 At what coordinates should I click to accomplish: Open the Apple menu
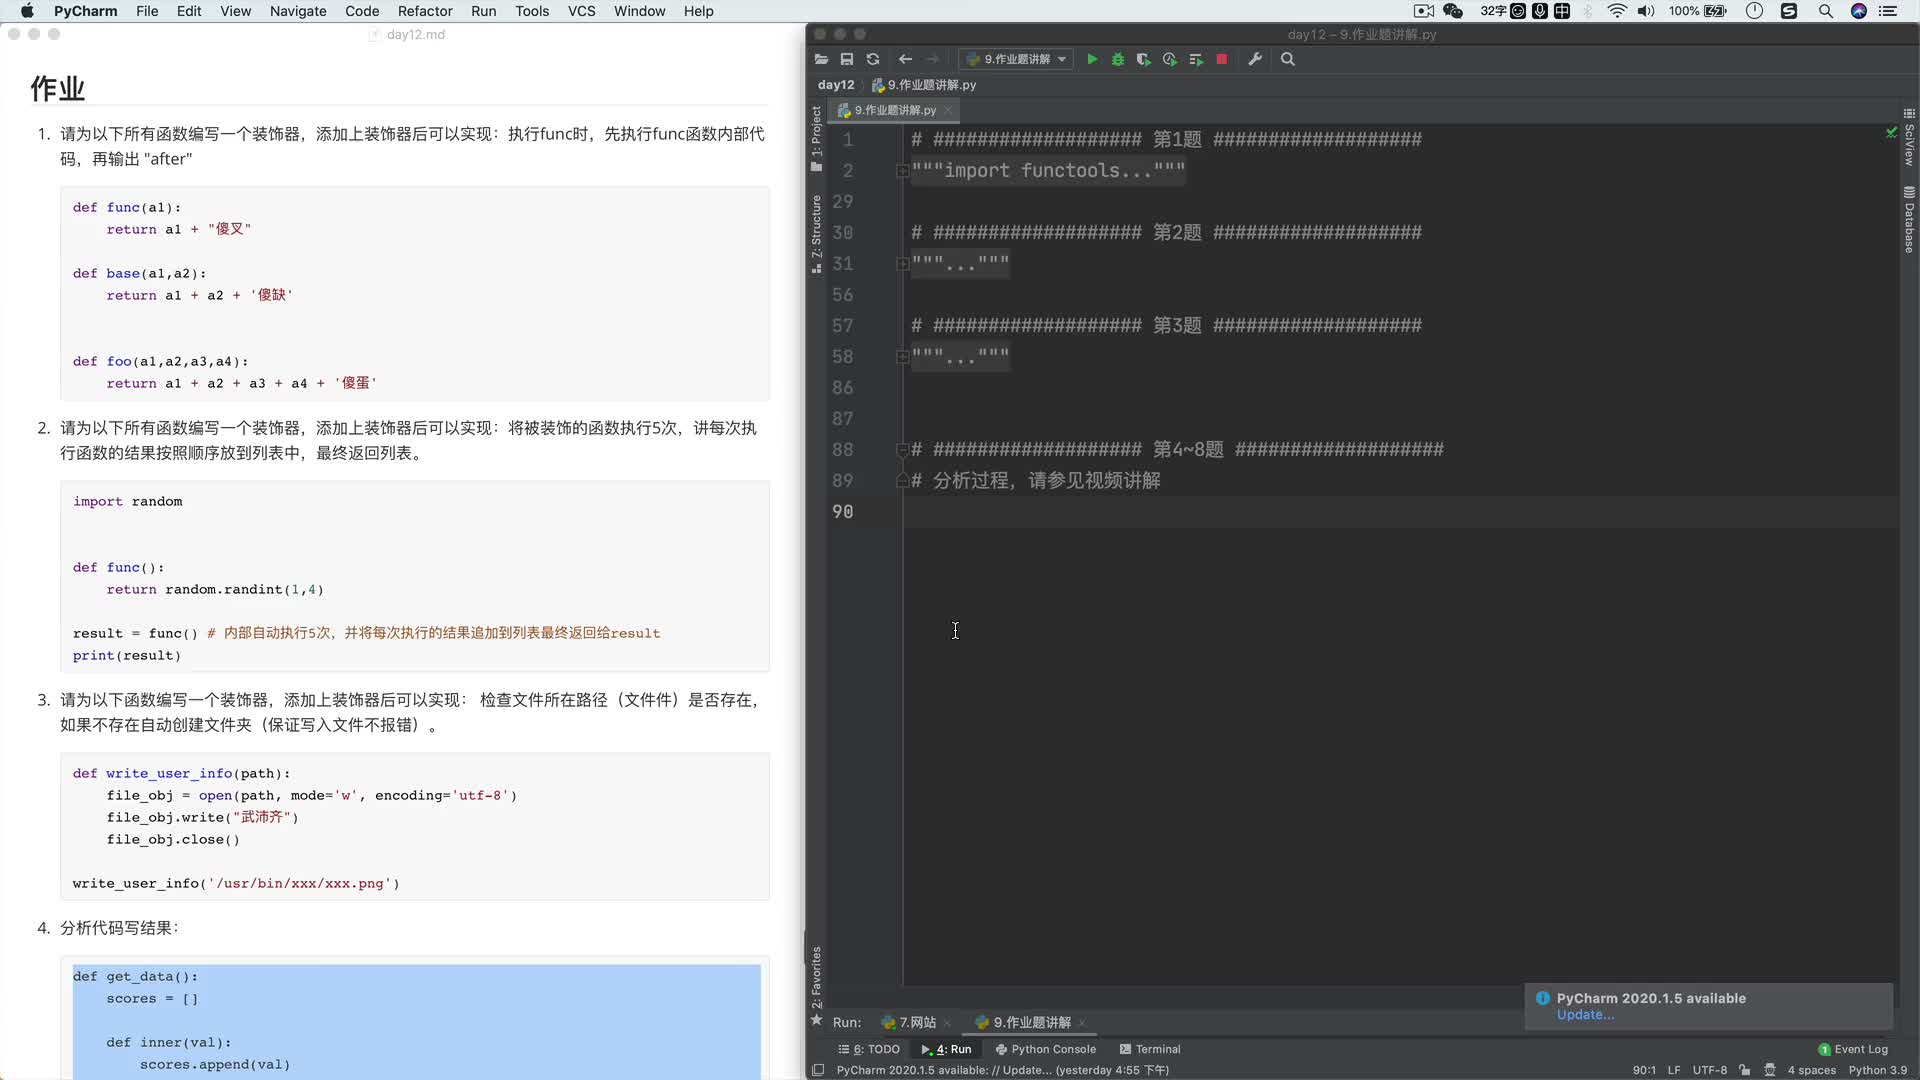(27, 11)
